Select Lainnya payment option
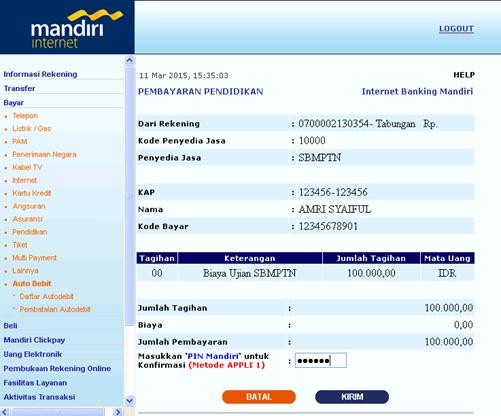 25,271
